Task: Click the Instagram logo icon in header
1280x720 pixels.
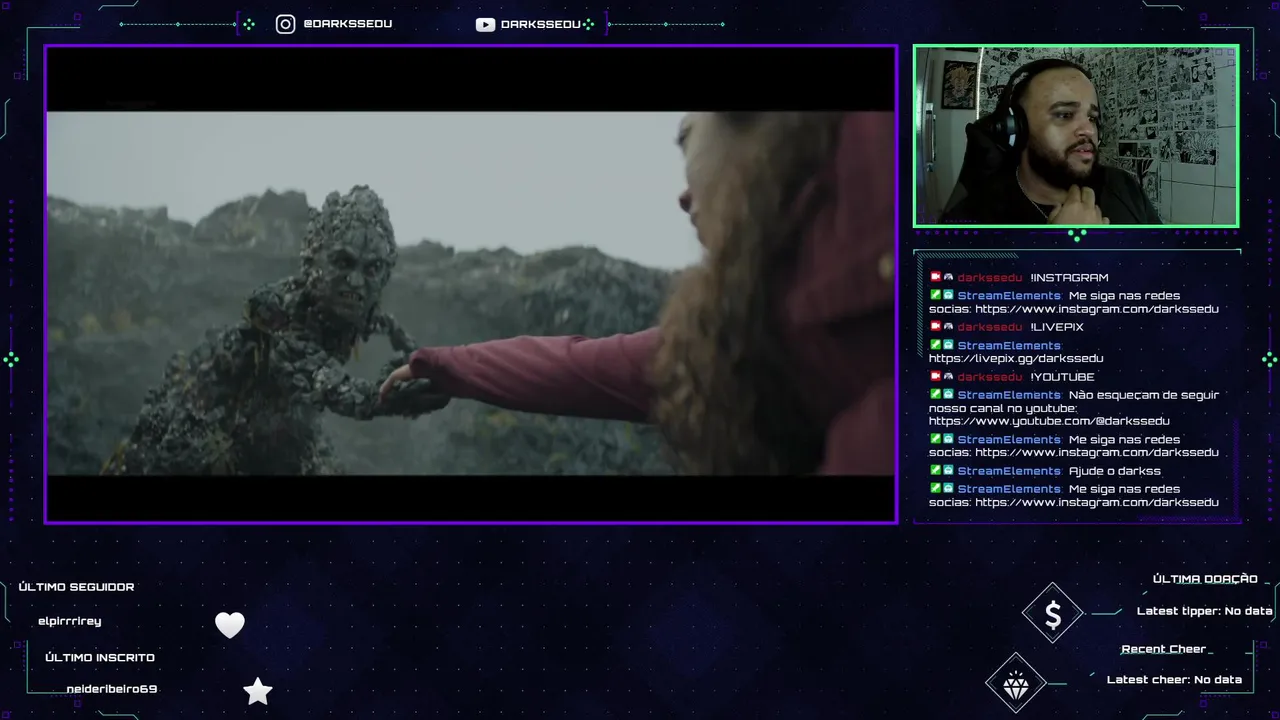Action: coord(285,24)
